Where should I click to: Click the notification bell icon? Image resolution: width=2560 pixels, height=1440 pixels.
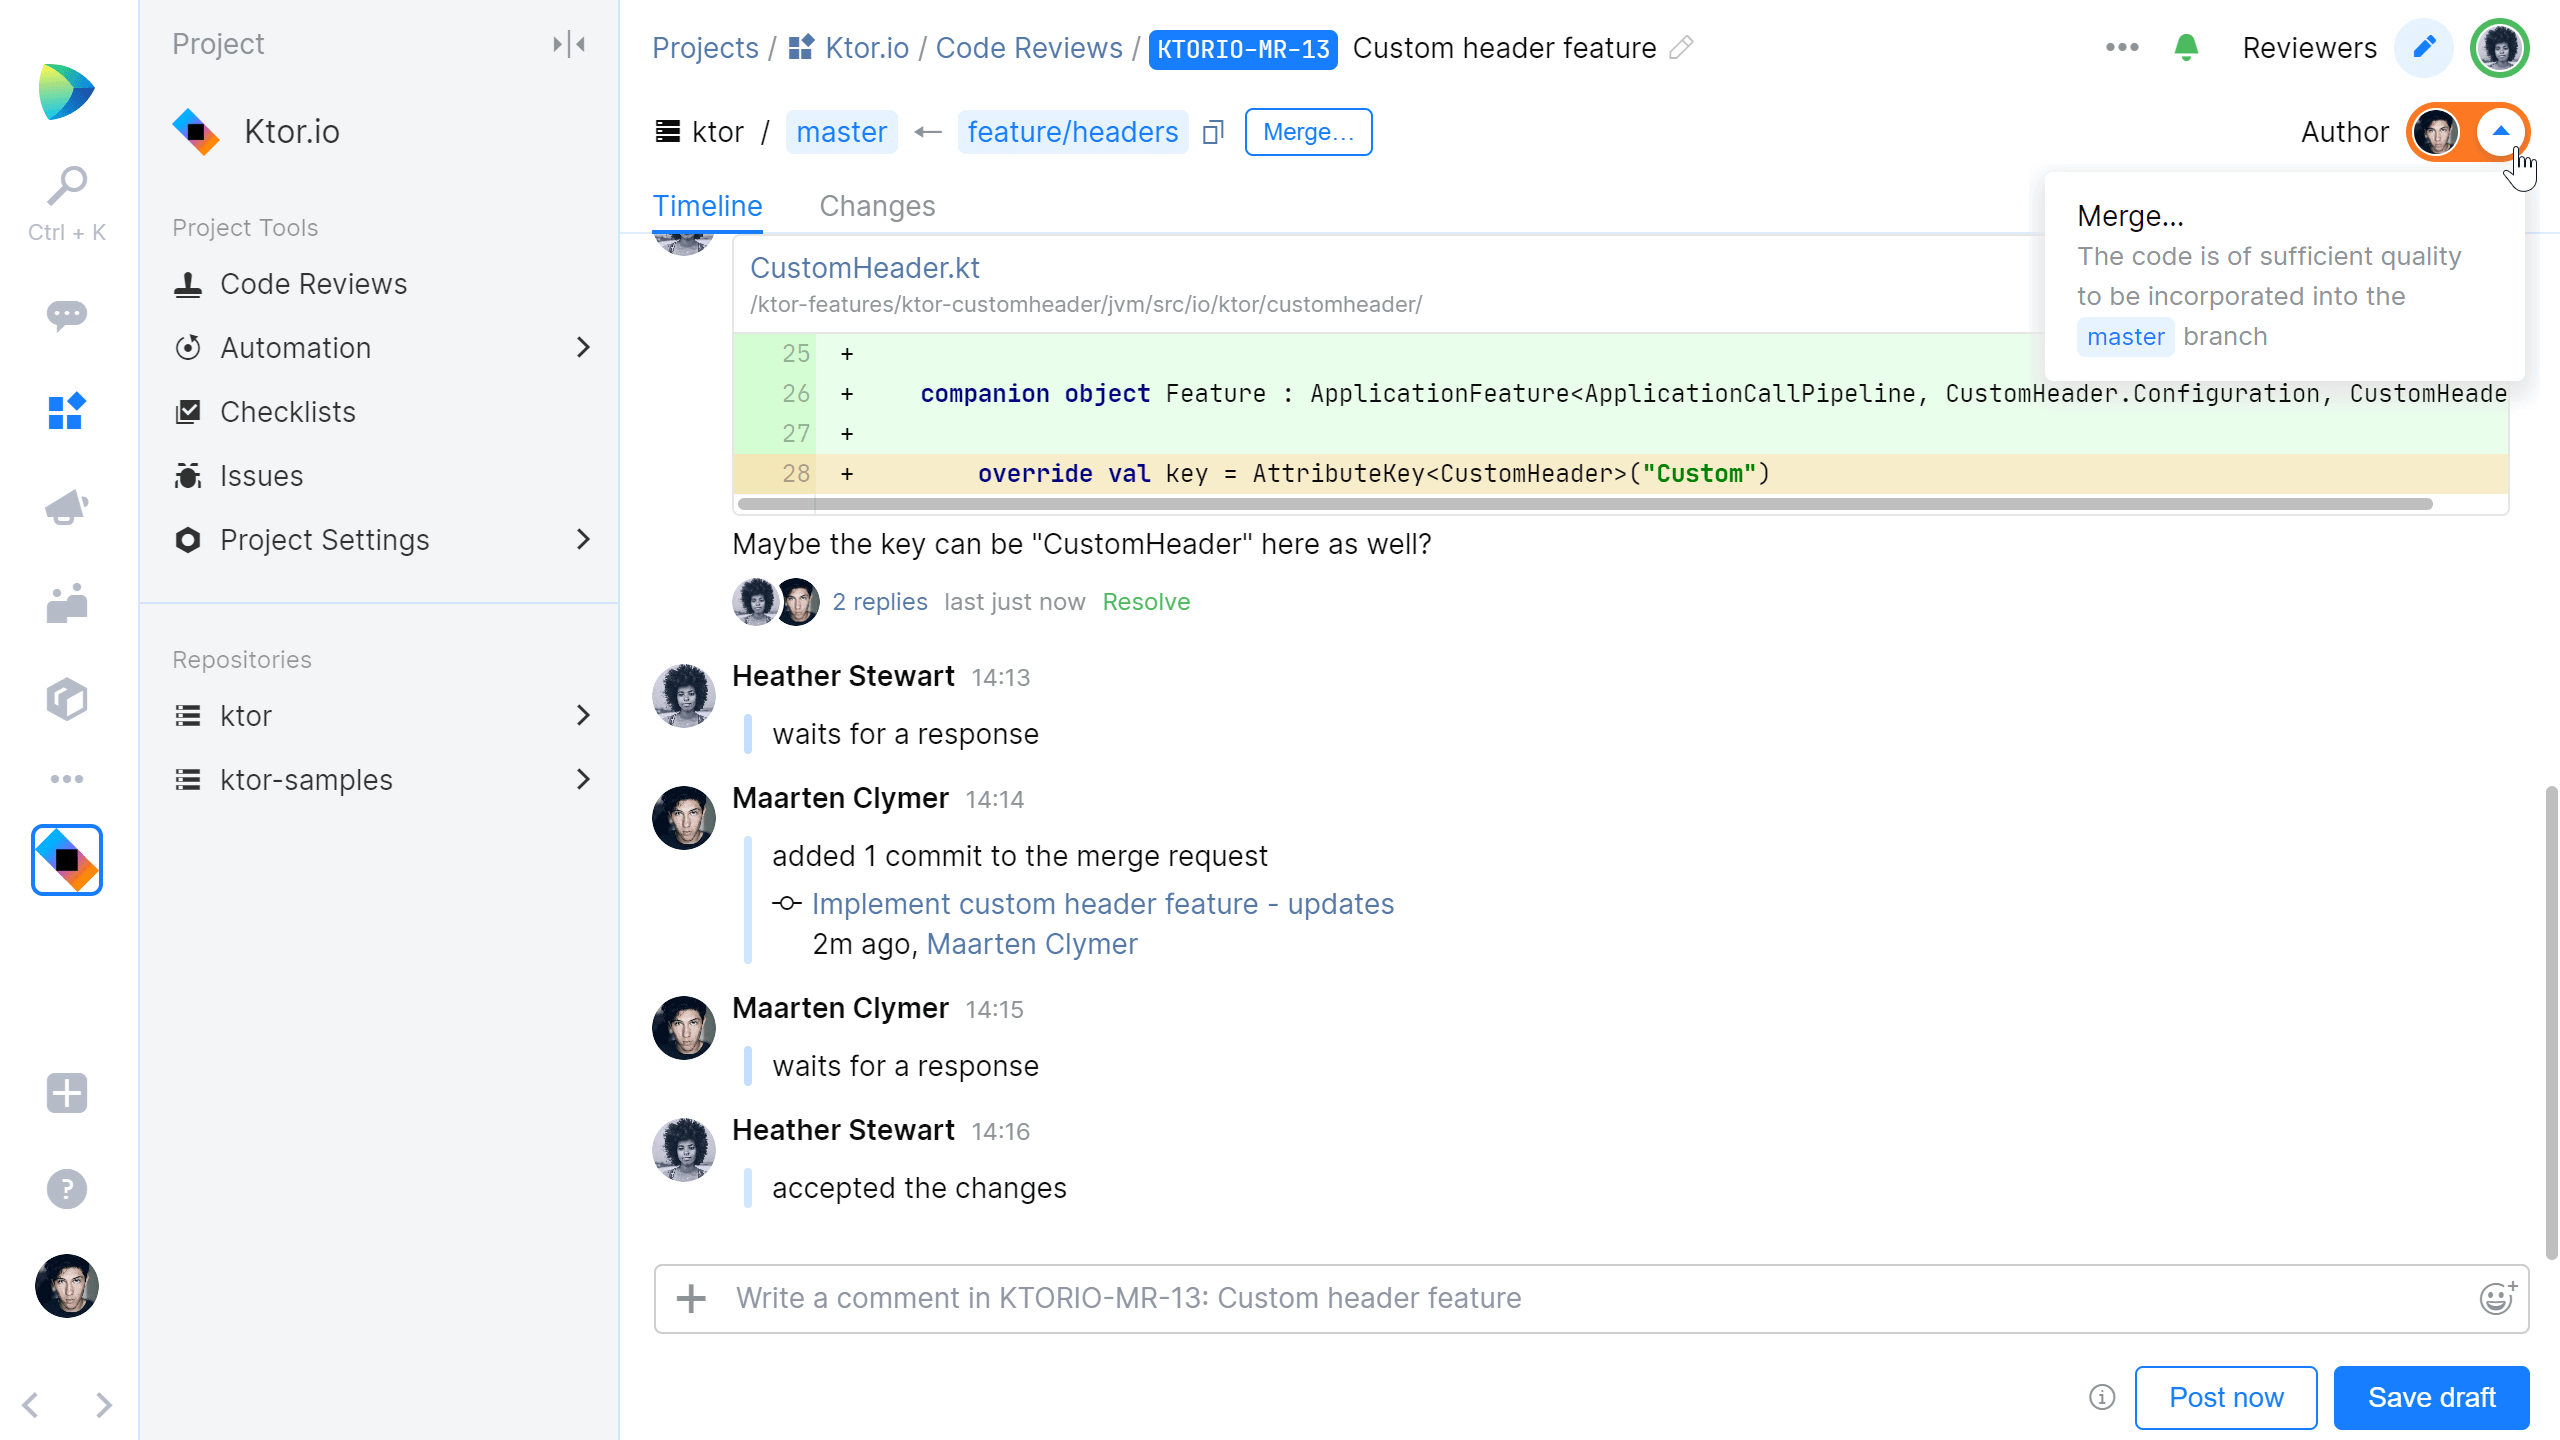coord(2187,47)
